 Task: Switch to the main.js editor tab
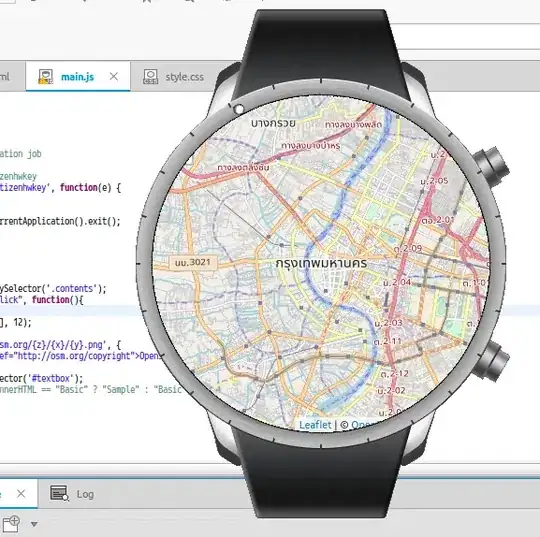[77, 77]
